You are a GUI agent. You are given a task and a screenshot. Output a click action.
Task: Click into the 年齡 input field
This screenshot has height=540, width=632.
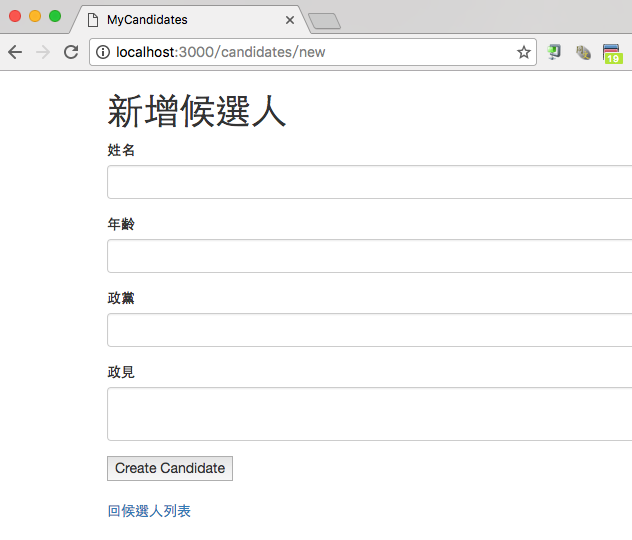369,256
